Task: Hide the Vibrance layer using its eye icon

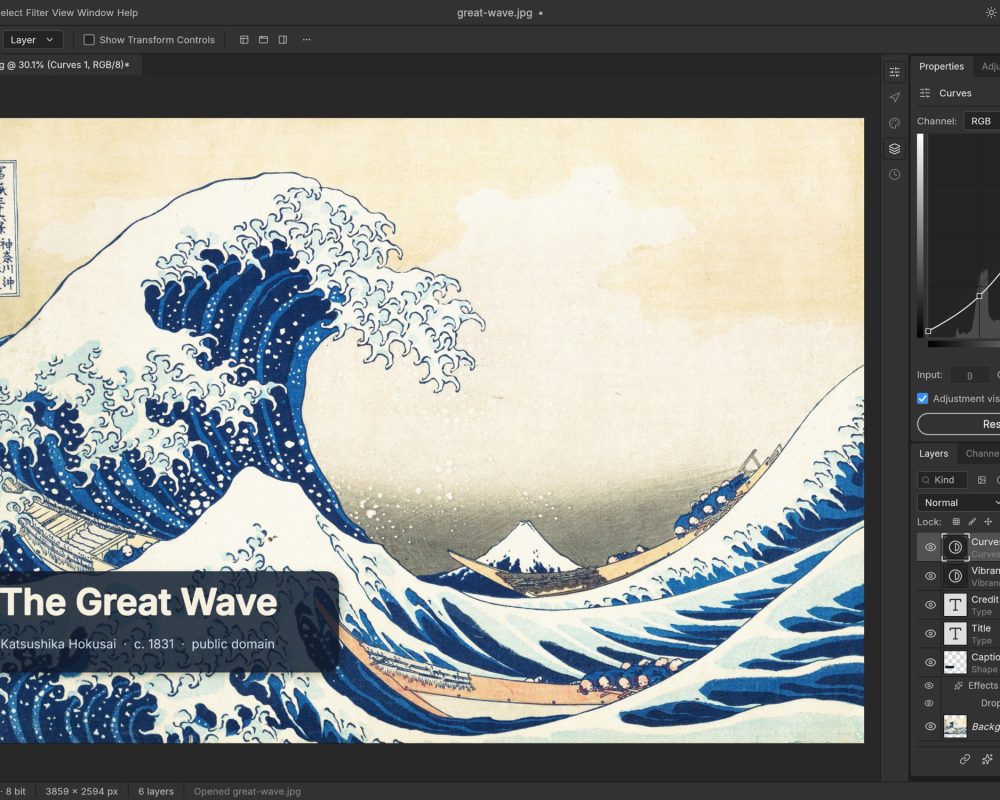Action: click(930, 576)
